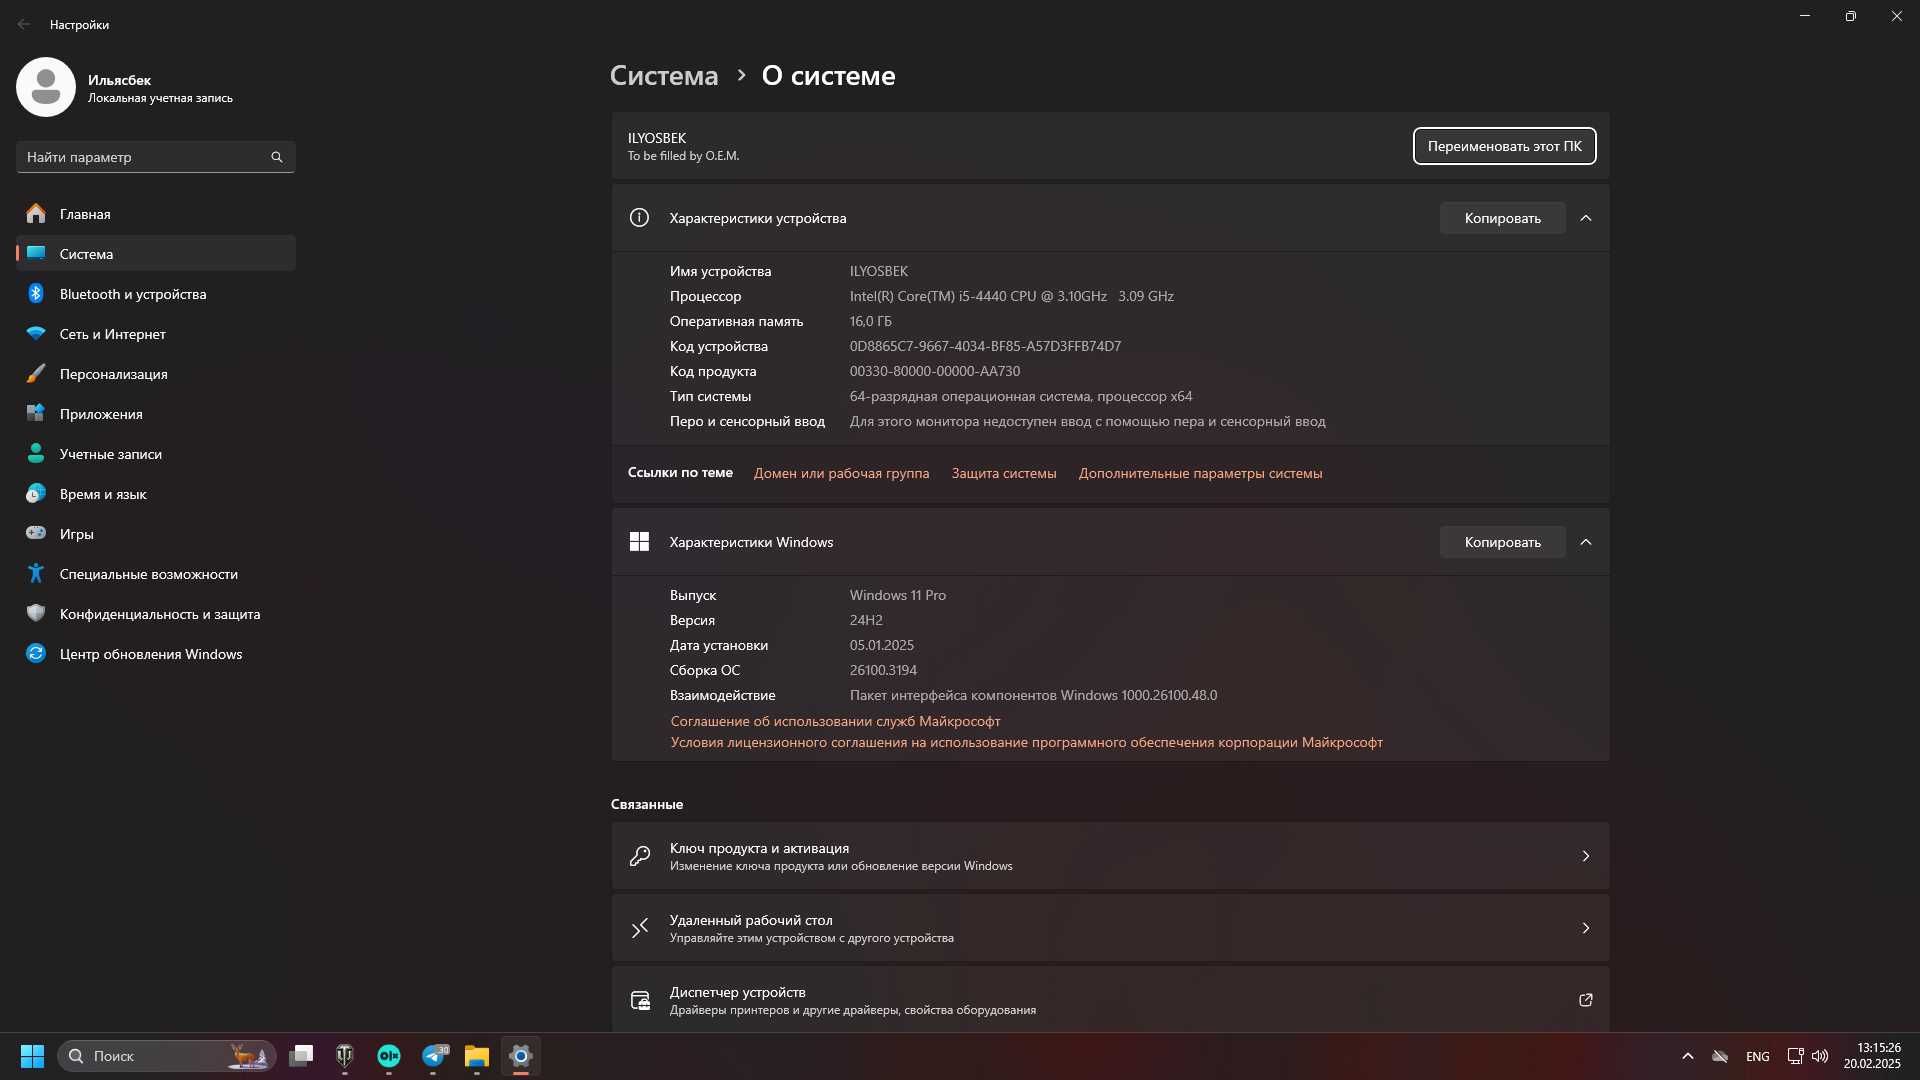This screenshot has width=1920, height=1080.
Task: Open Bluetooth и устройства settings
Action: point(155,294)
